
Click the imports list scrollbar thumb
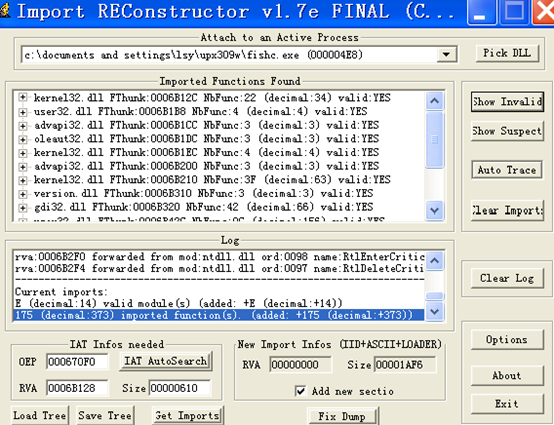[x=434, y=140]
